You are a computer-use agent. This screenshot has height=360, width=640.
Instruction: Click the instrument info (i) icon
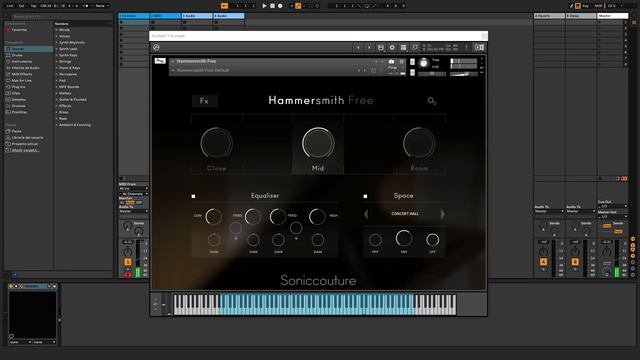(401, 62)
